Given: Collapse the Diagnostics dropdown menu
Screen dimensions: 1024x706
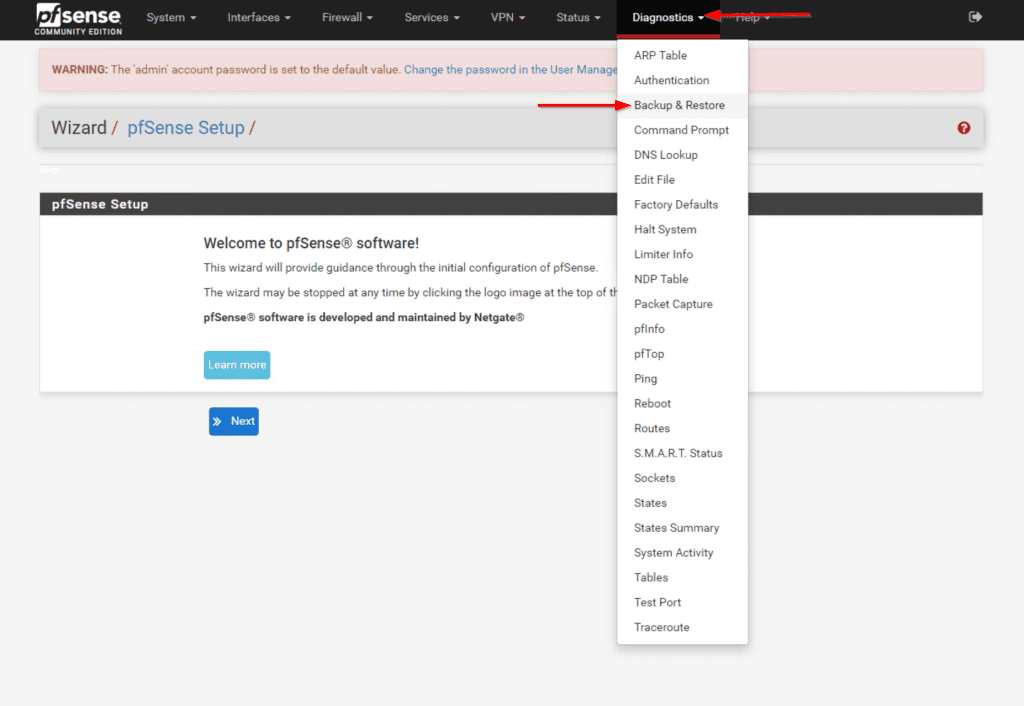Looking at the screenshot, I should [668, 18].
